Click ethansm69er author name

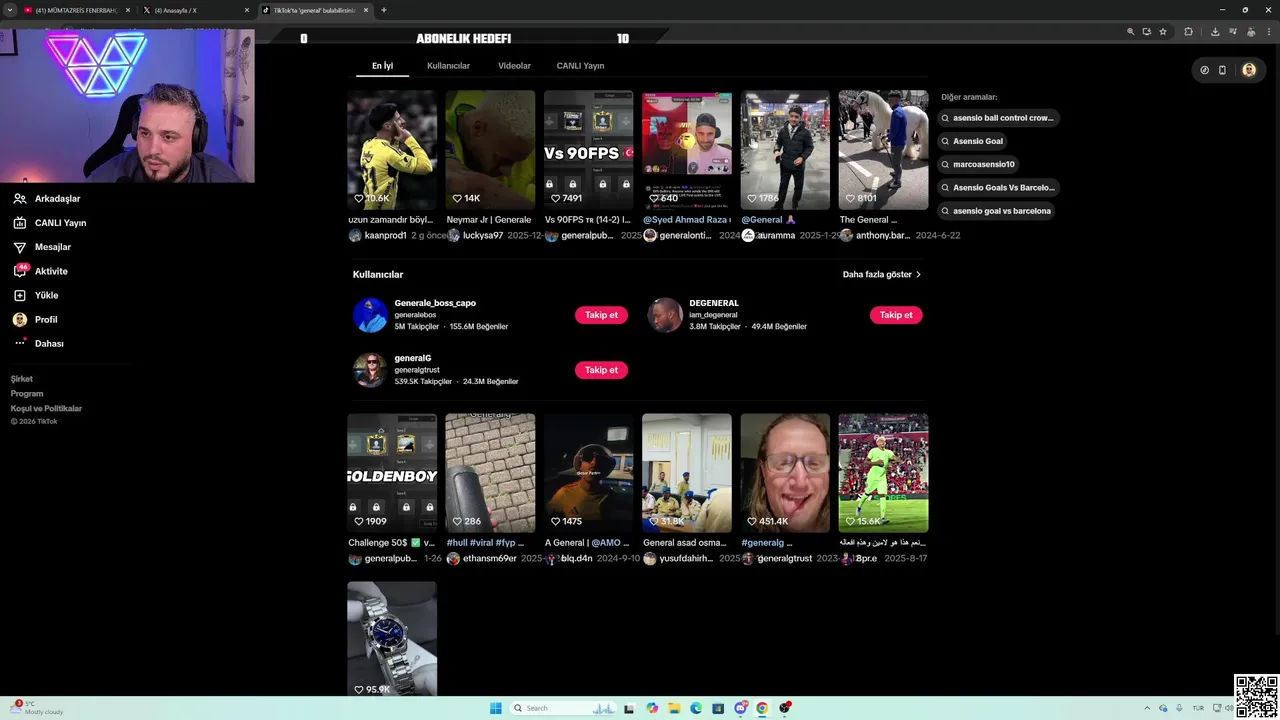coord(490,559)
